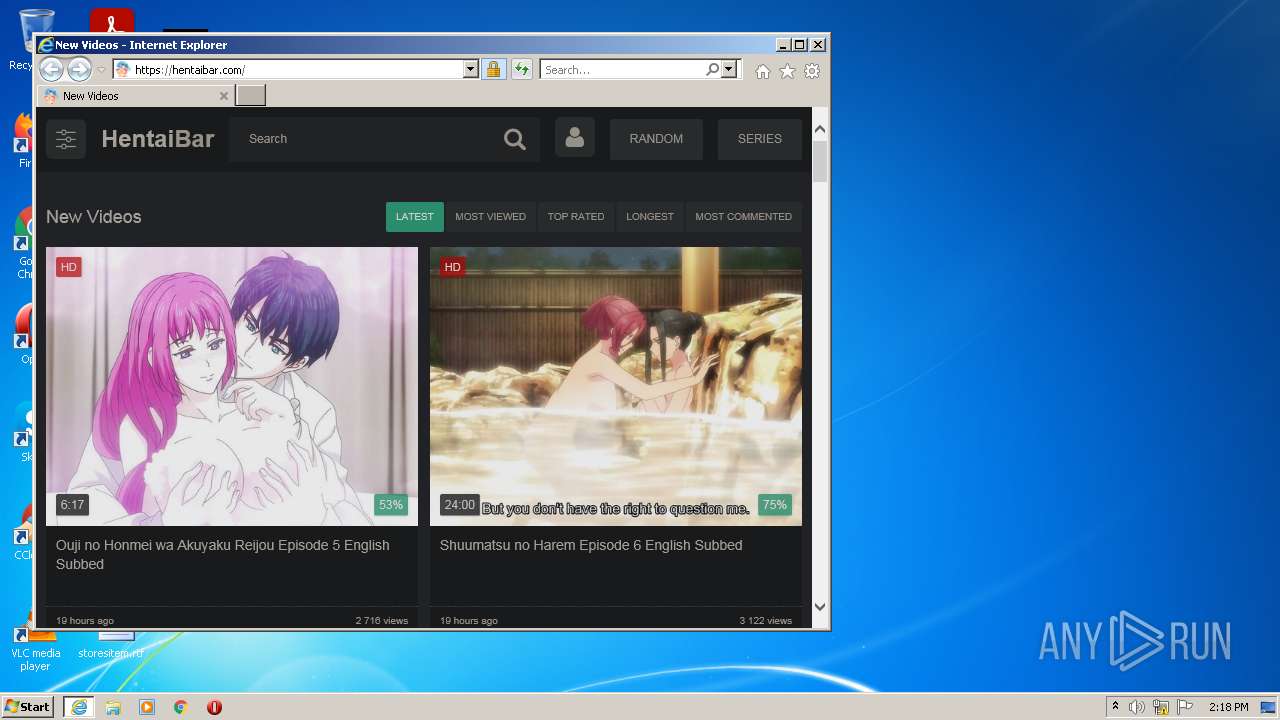Viewport: 1280px width, 720px height.
Task: Click the IE Home icon
Action: point(763,71)
